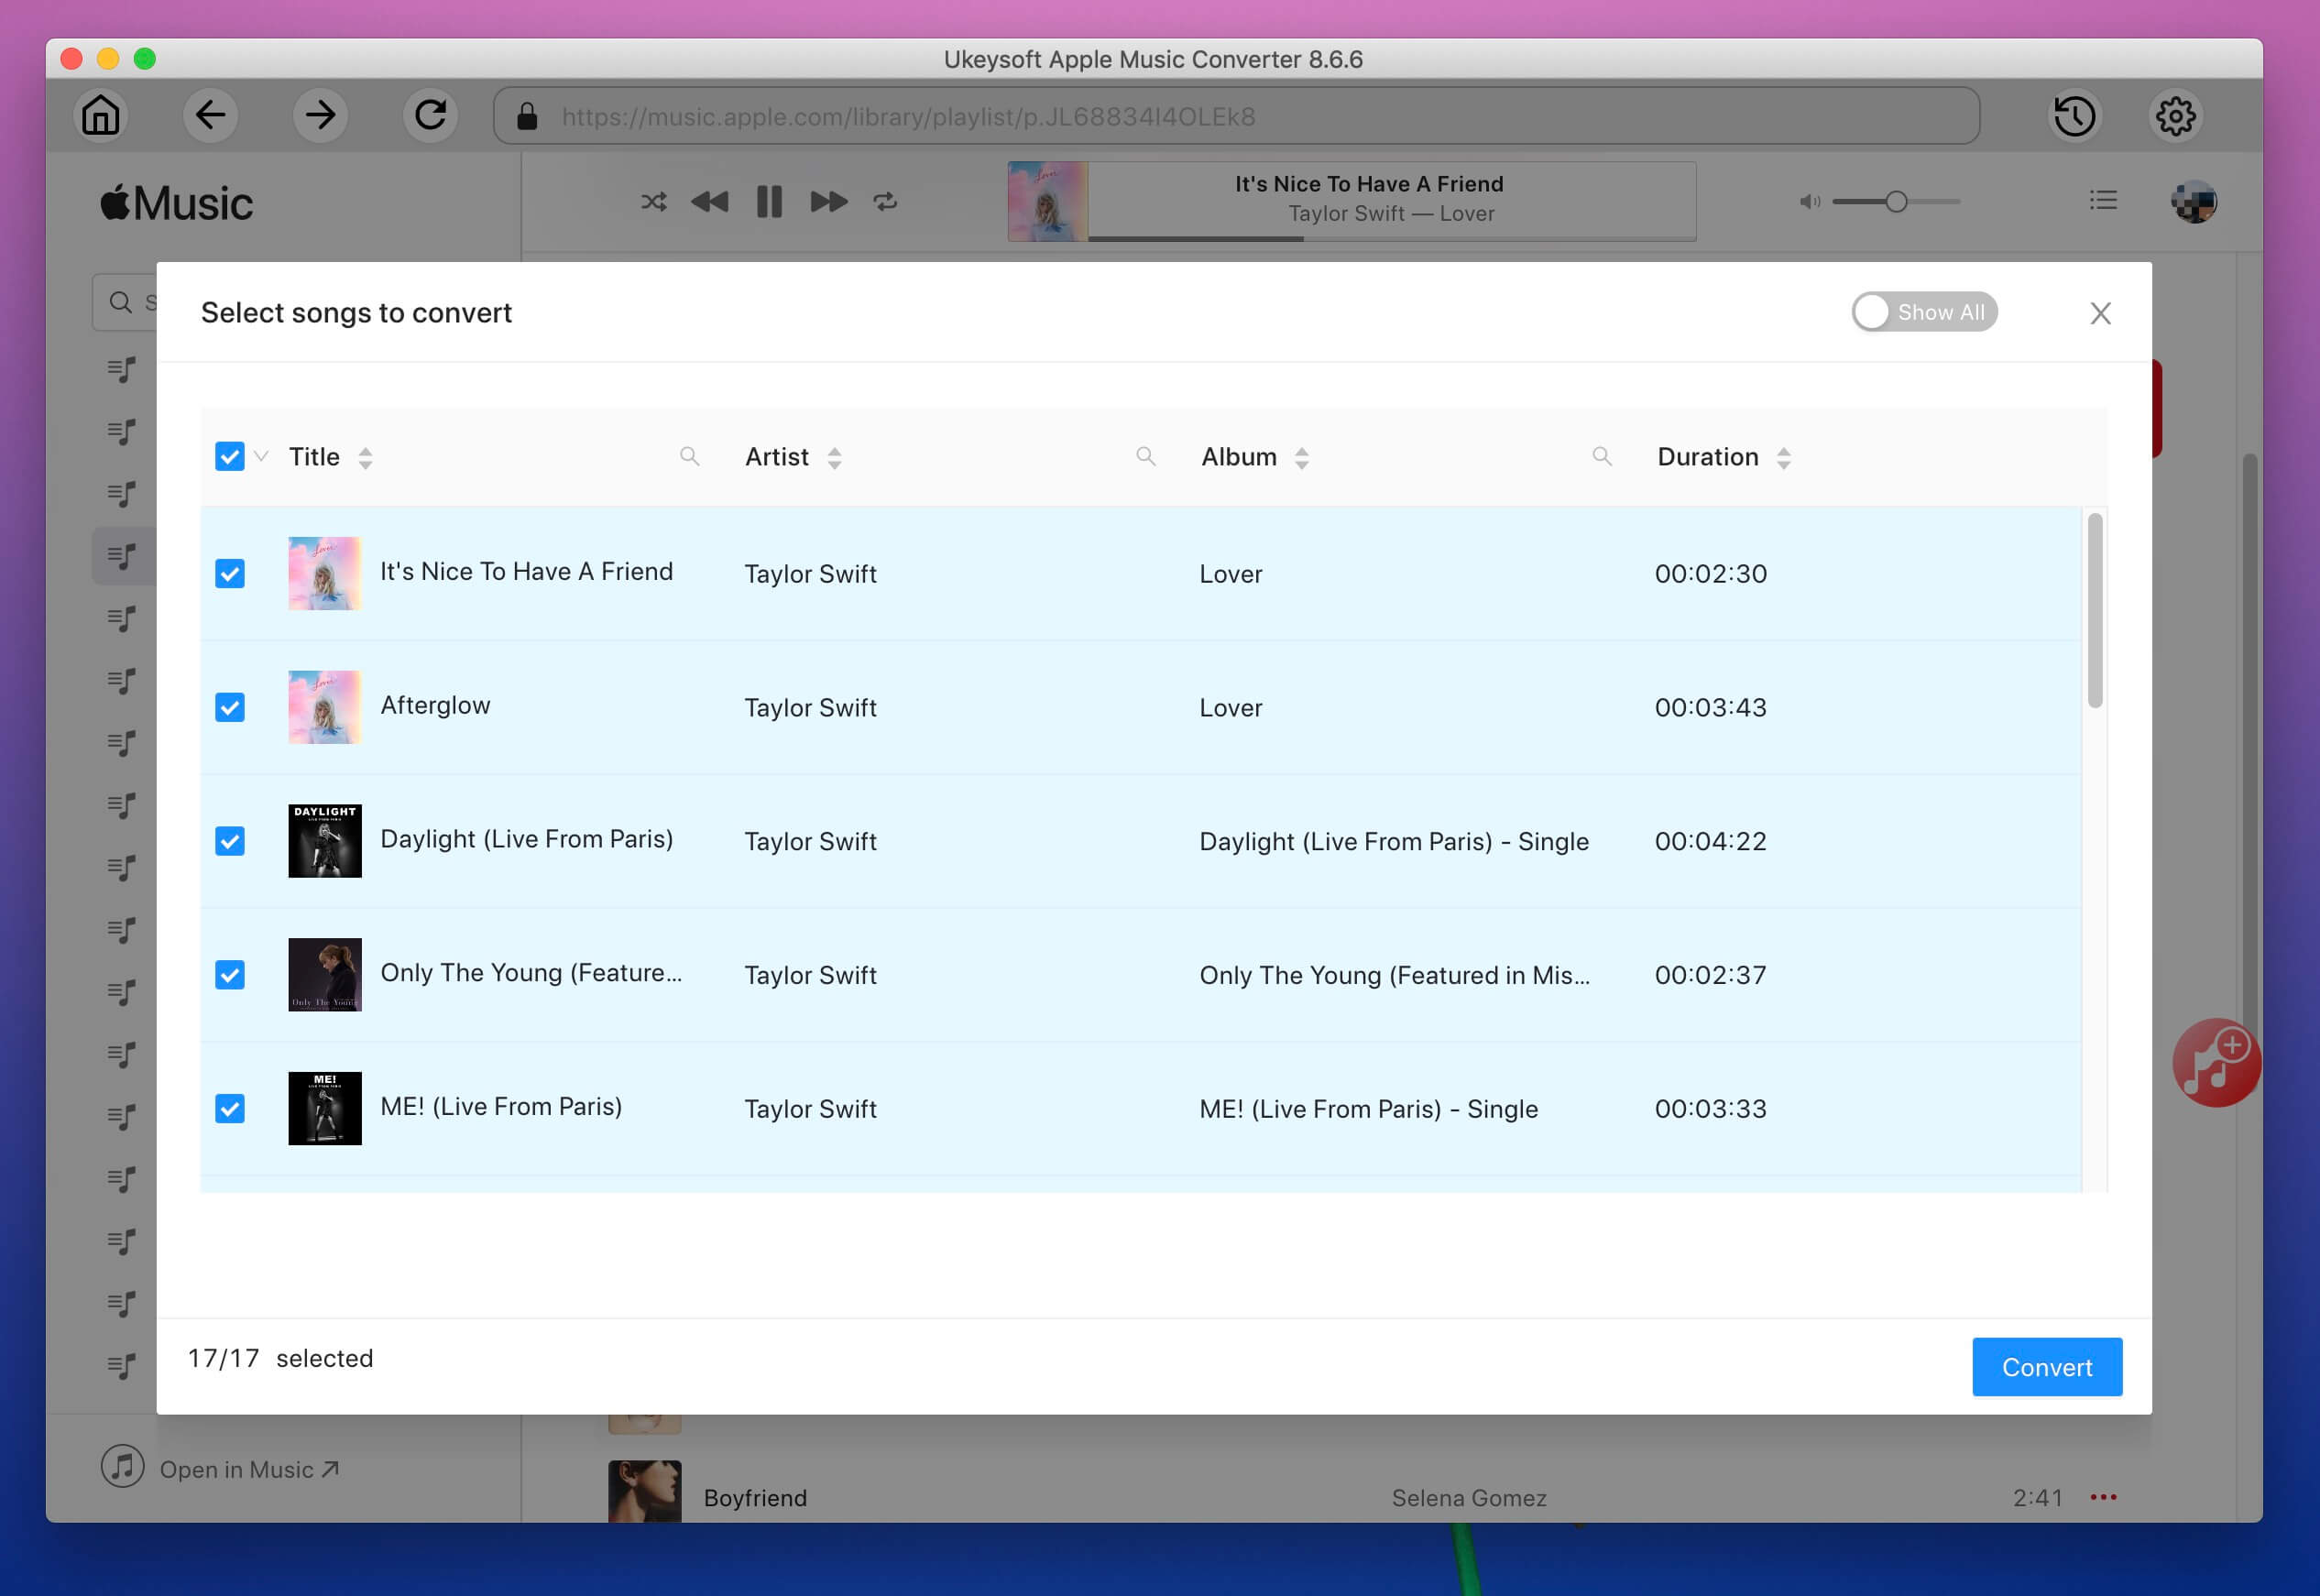Image resolution: width=2320 pixels, height=1596 pixels.
Task: Expand the Duration column sort options
Action: coord(1784,458)
